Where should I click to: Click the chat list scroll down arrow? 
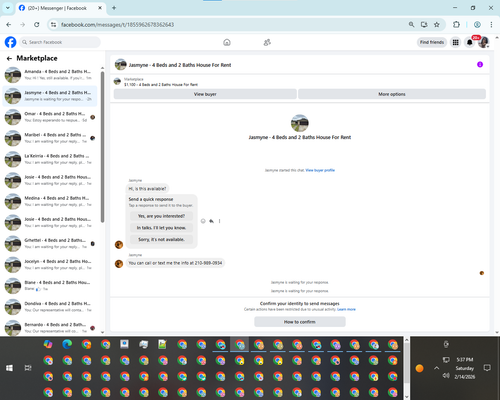click(102, 332)
